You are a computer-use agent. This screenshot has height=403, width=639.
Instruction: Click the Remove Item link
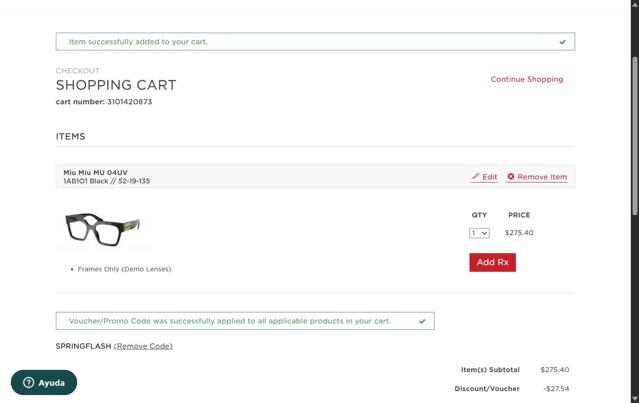coord(541,177)
